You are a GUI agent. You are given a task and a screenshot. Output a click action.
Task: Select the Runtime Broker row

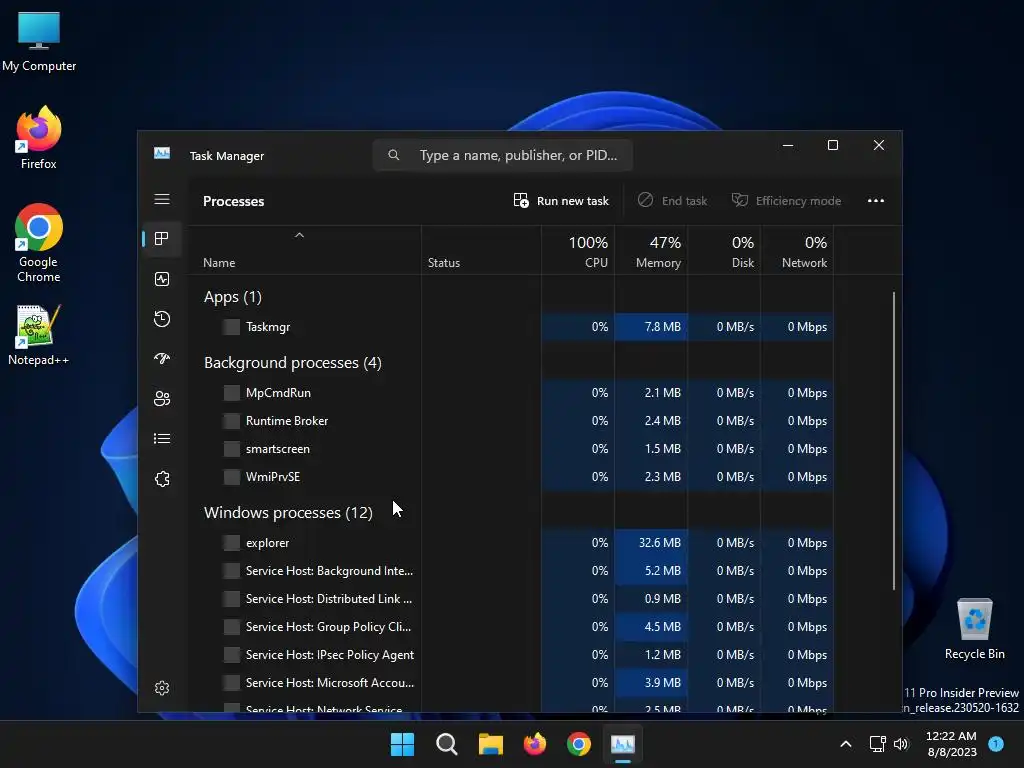click(x=511, y=421)
